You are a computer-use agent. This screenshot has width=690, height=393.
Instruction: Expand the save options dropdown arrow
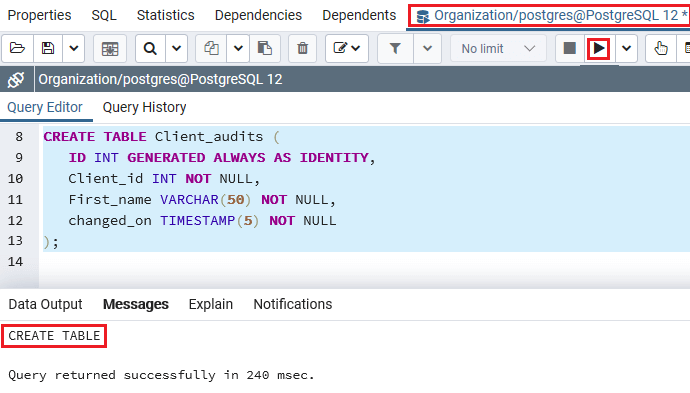73,48
